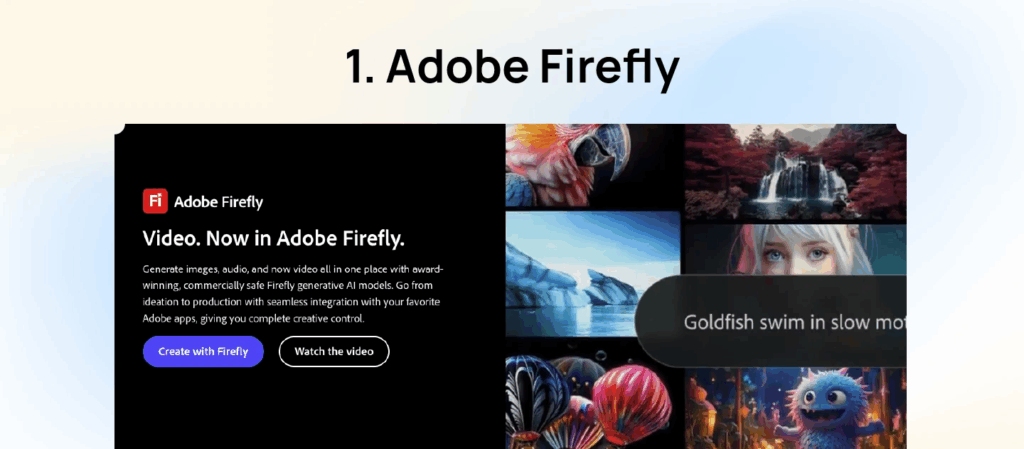Image resolution: width=1024 pixels, height=449 pixels.
Task: Click the black-and-white striped hot air balloon
Action: click(534, 394)
